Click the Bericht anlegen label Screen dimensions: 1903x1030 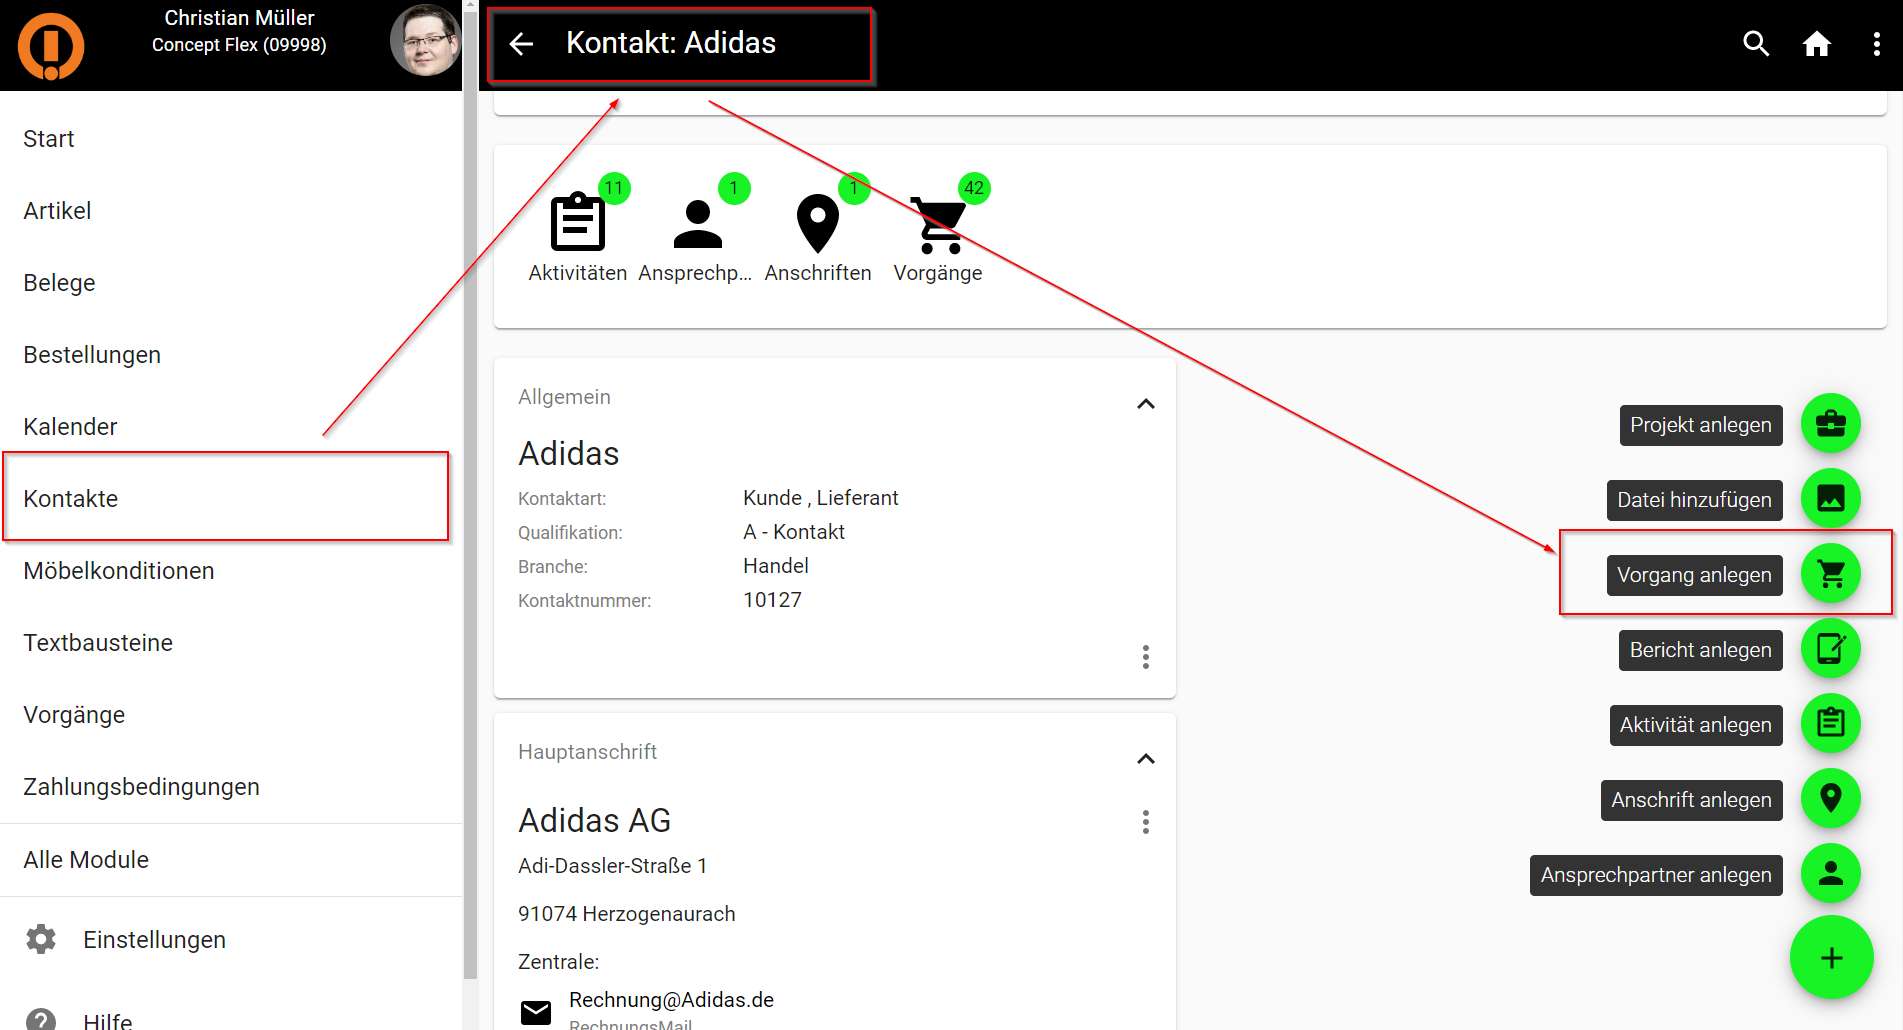pos(1700,650)
